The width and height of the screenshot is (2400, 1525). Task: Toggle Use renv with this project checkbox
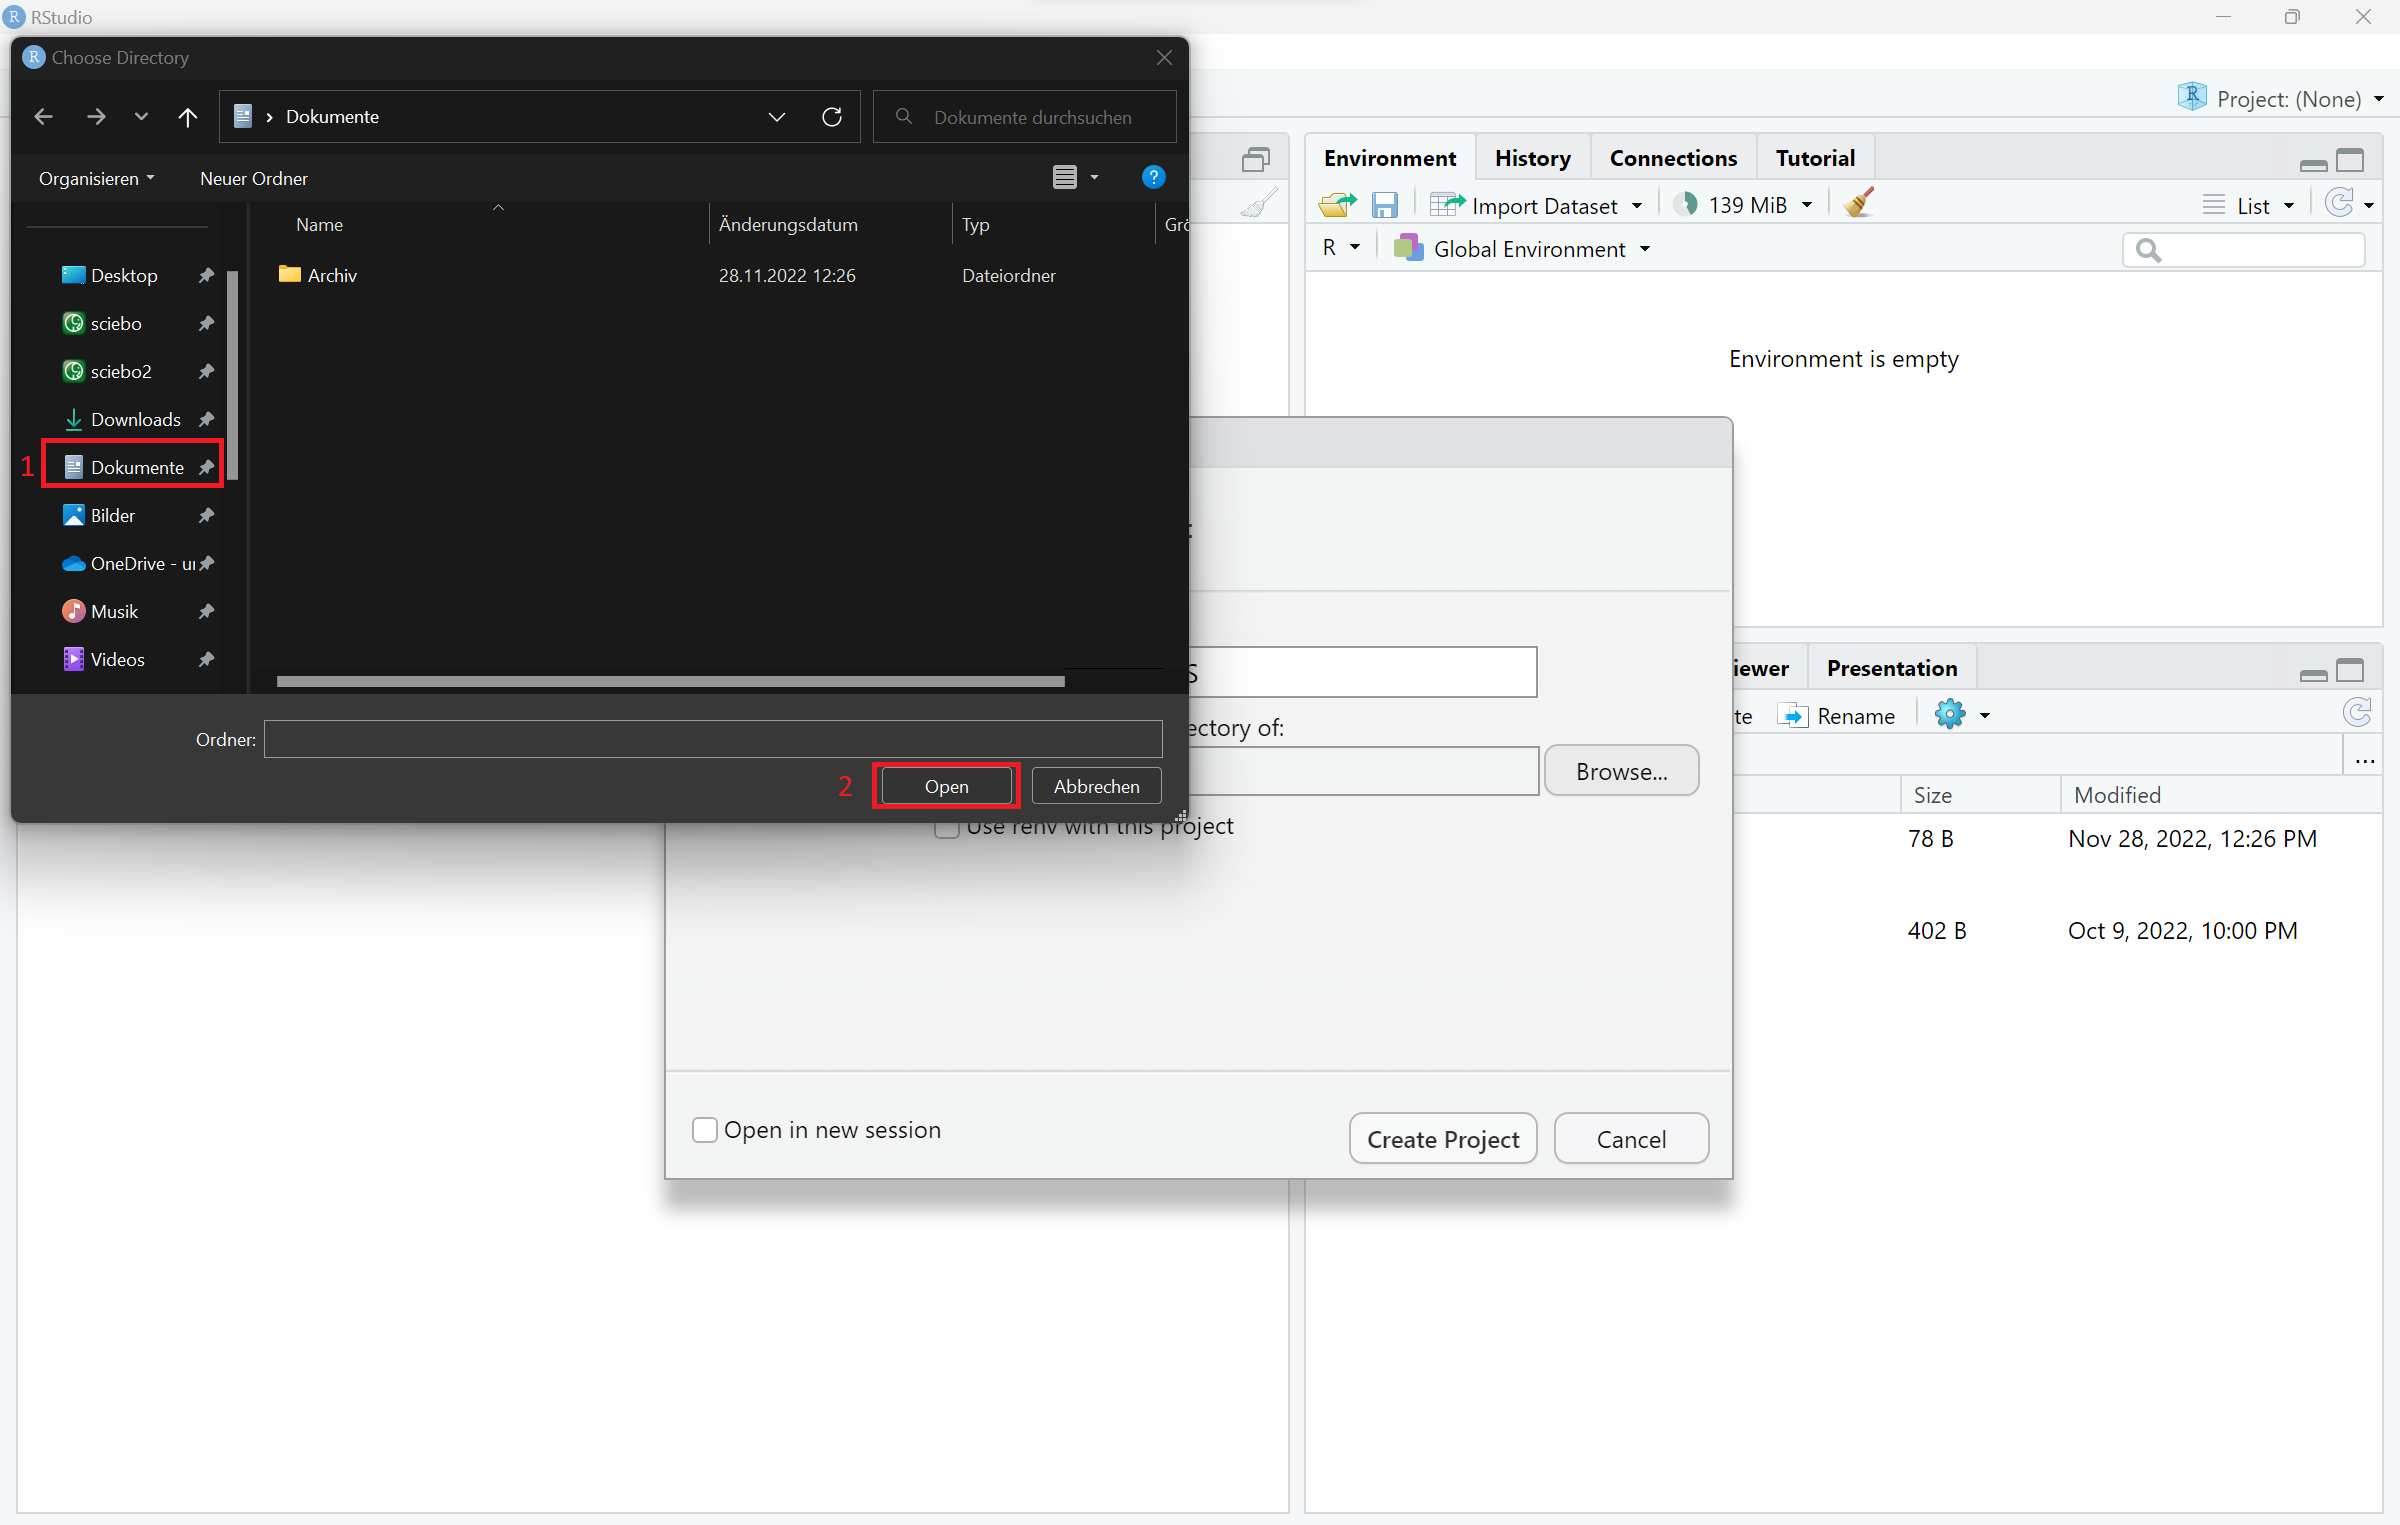tap(946, 828)
